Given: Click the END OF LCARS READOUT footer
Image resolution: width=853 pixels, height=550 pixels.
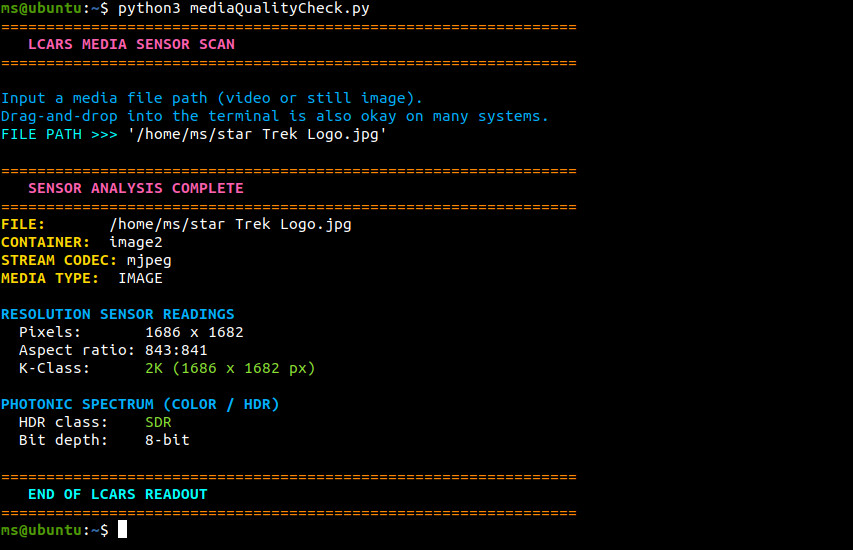Looking at the screenshot, I should 117,494.
